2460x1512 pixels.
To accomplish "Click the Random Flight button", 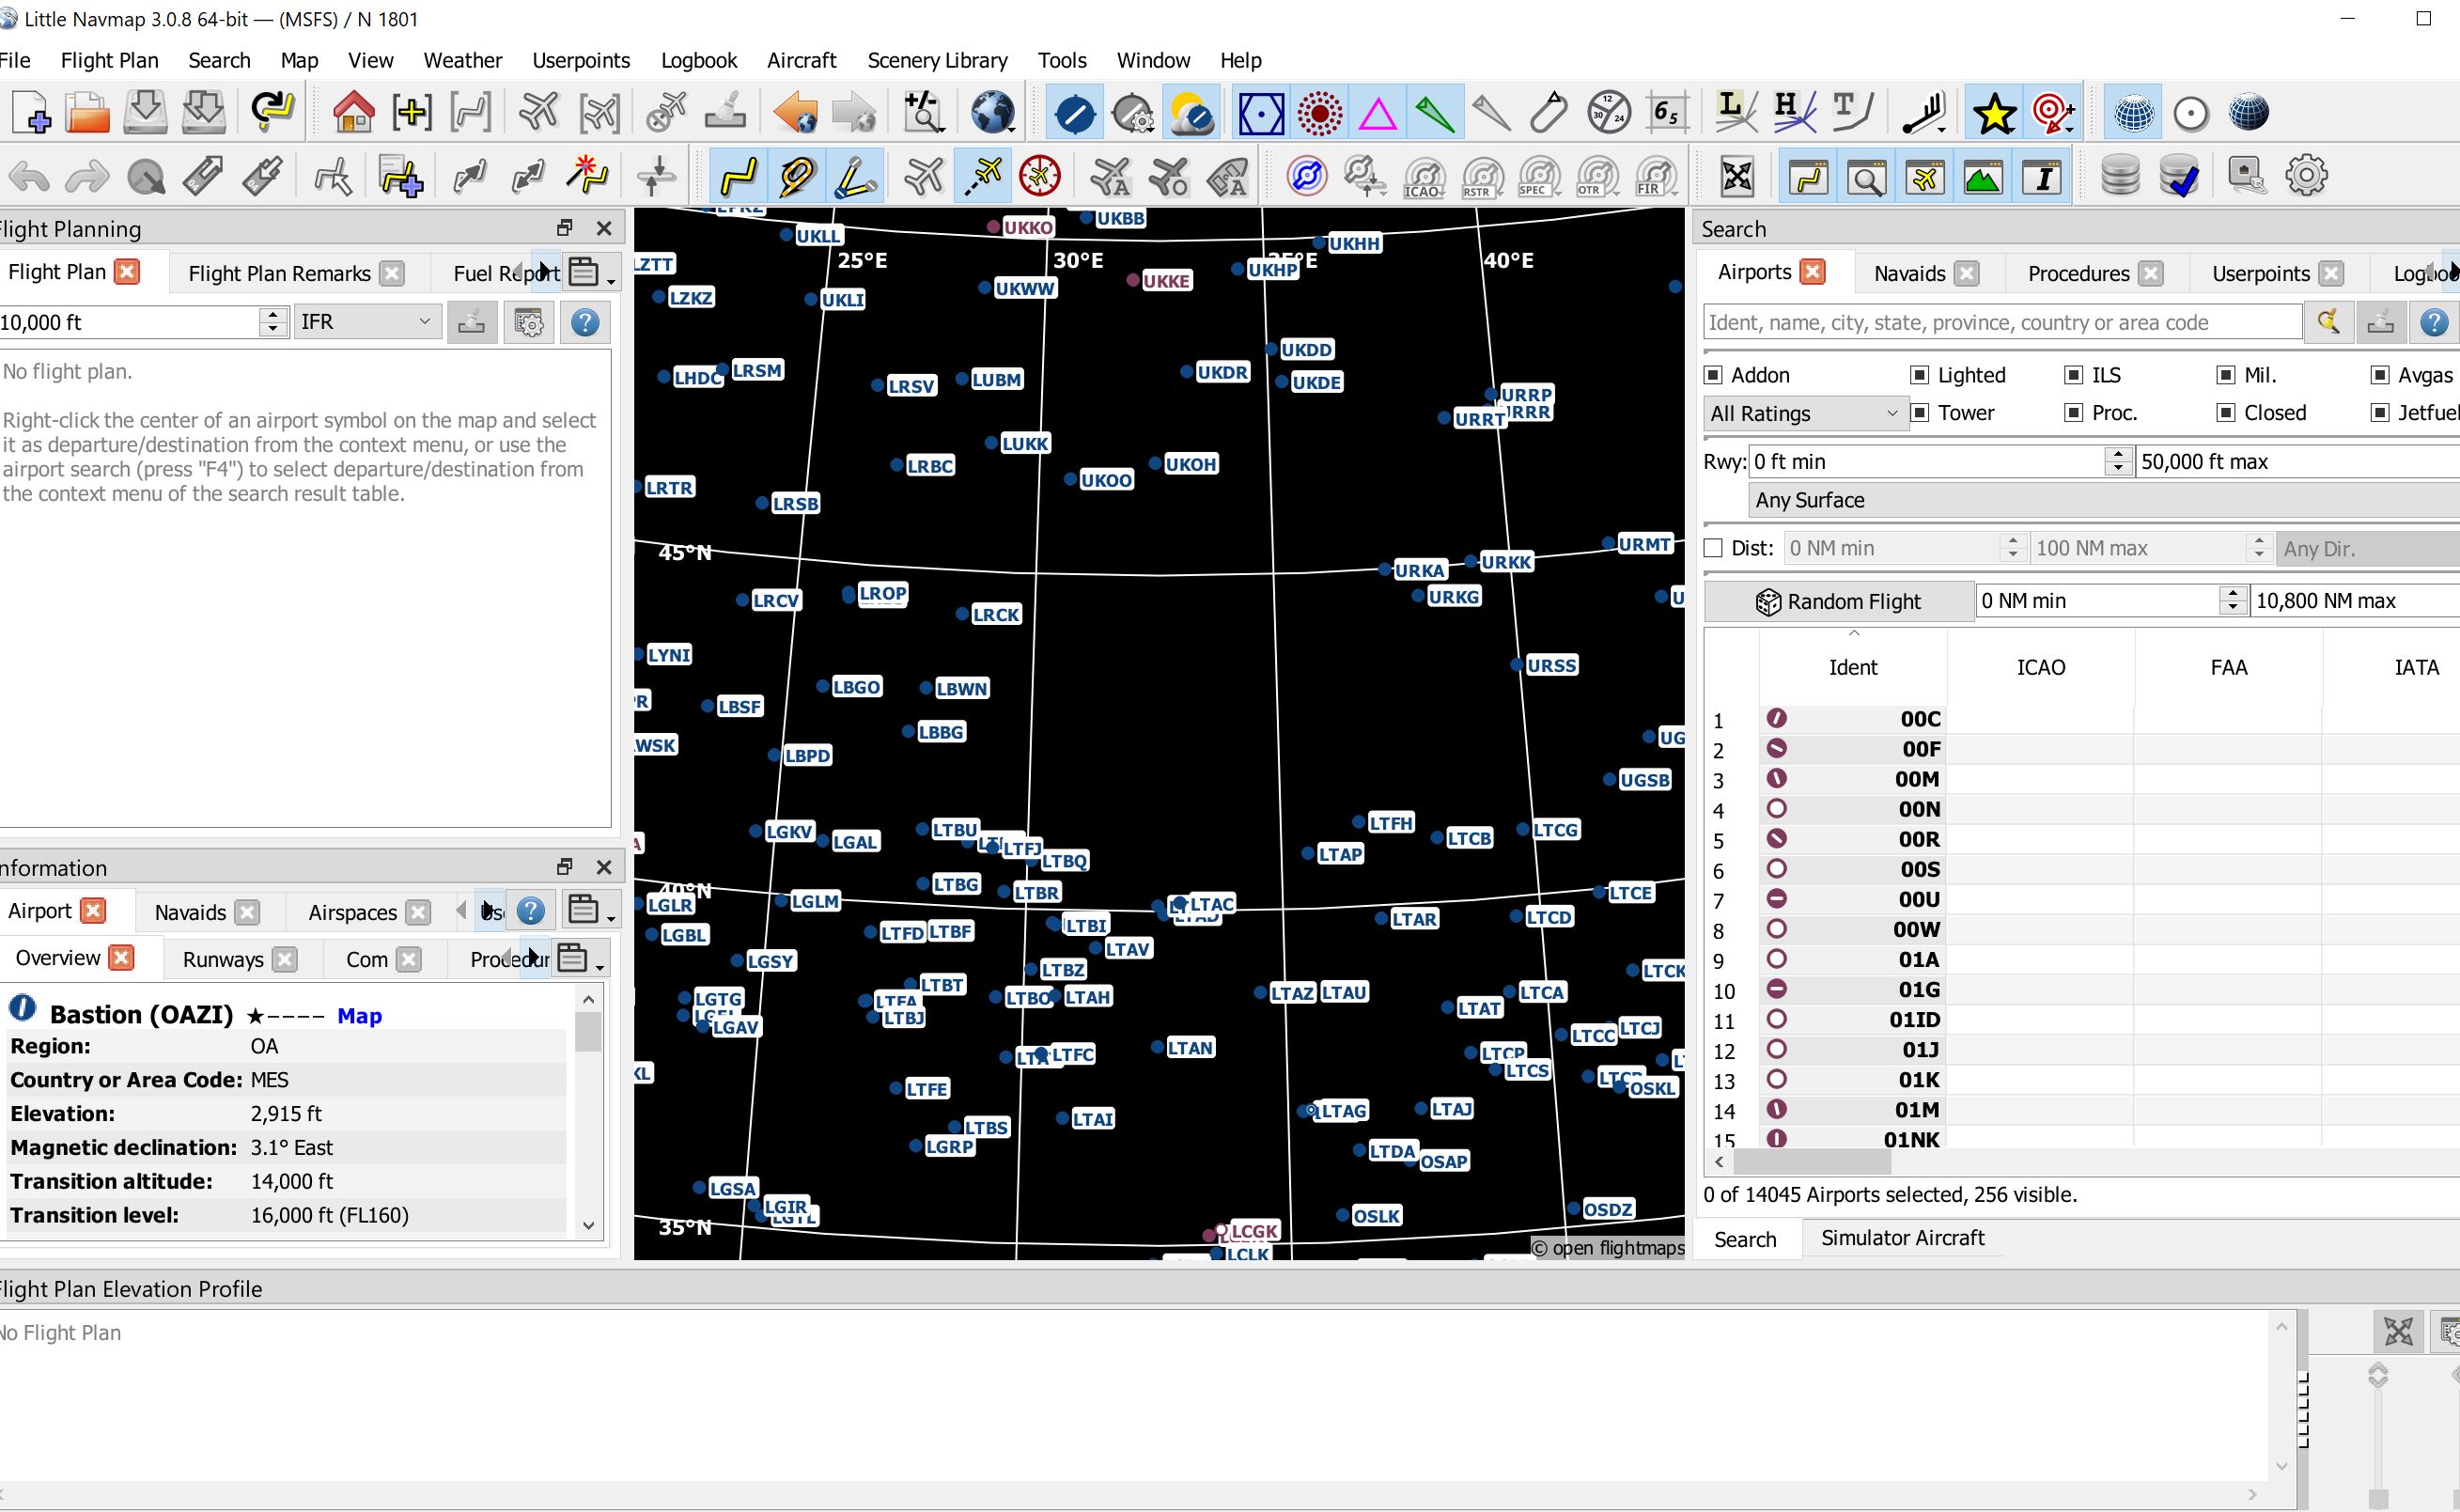I will (1839, 601).
